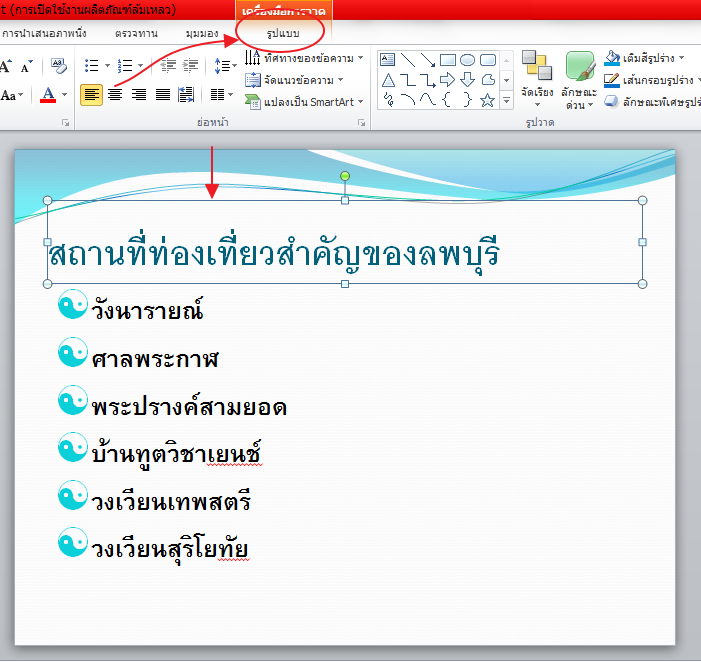Image resolution: width=701 pixels, height=662 pixels.
Task: Click the green rotation handle of title box
Action: [x=345, y=176]
